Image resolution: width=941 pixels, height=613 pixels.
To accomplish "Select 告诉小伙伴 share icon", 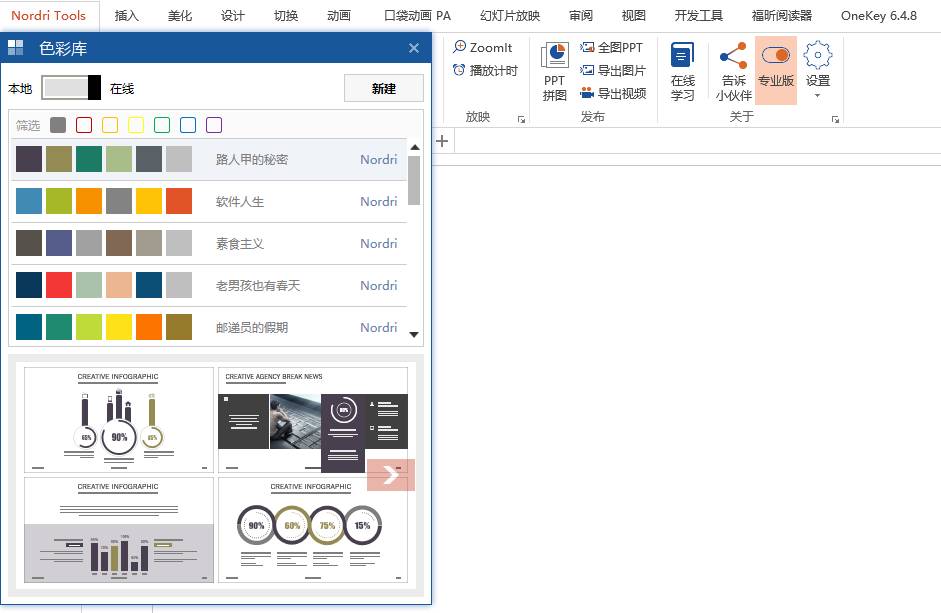I will pos(733,71).
